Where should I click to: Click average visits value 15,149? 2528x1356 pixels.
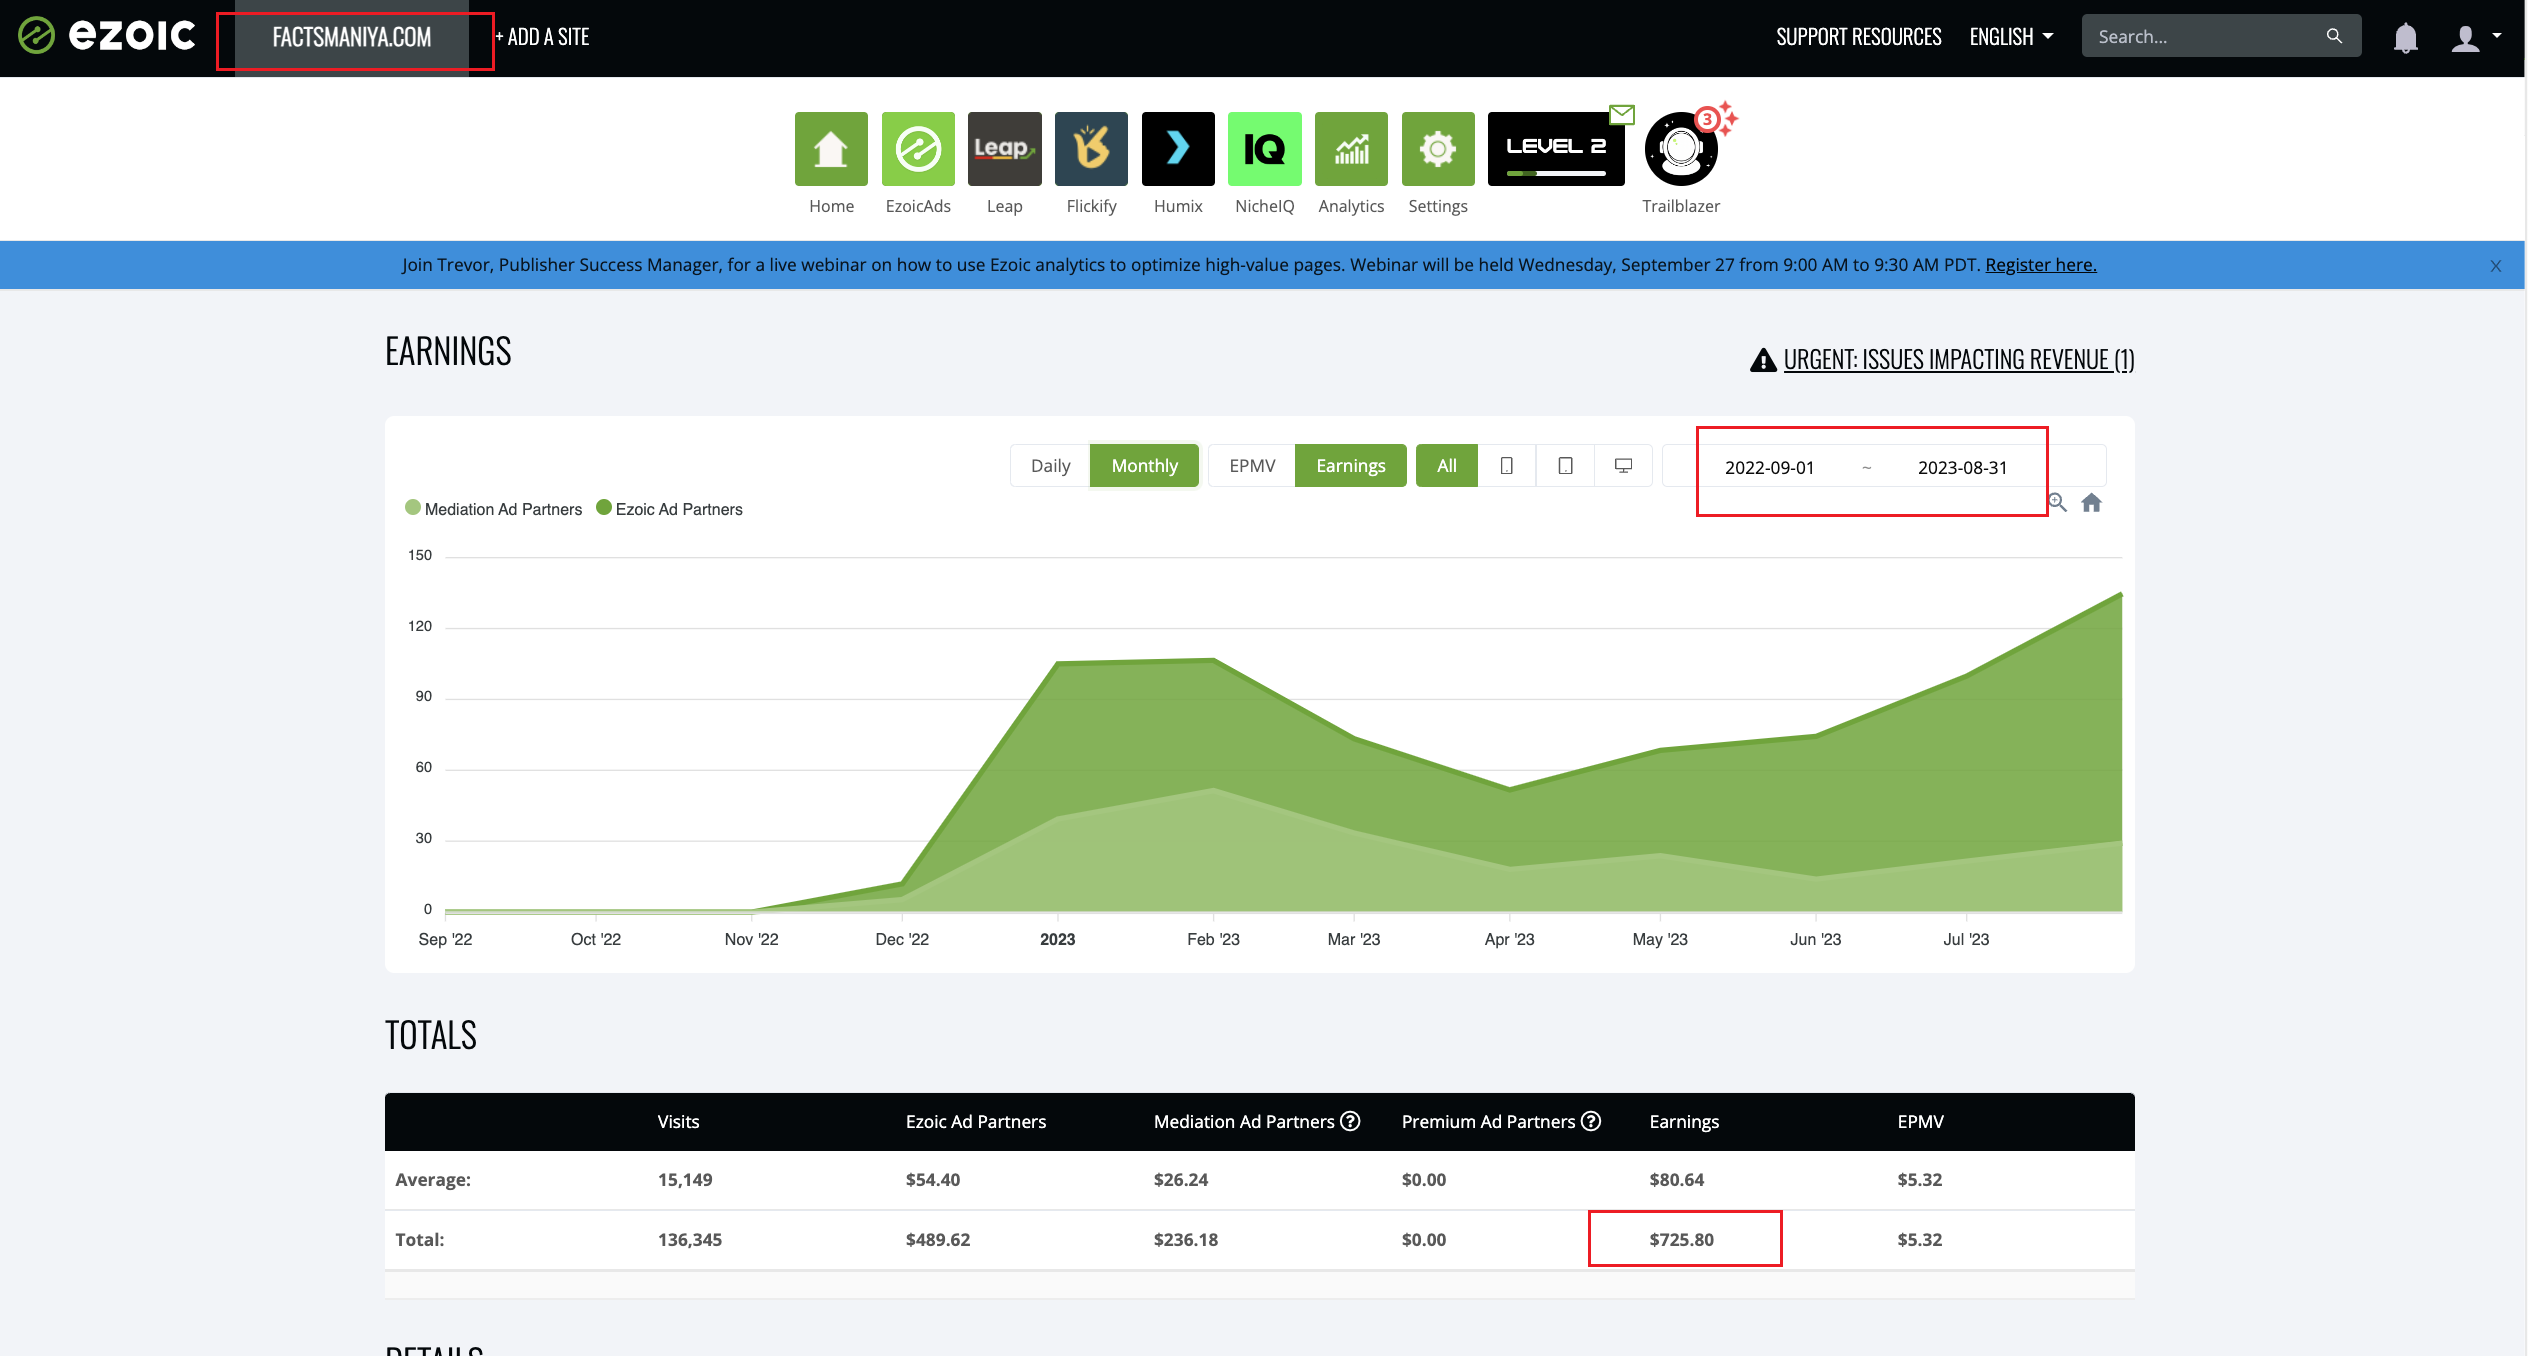click(x=685, y=1180)
